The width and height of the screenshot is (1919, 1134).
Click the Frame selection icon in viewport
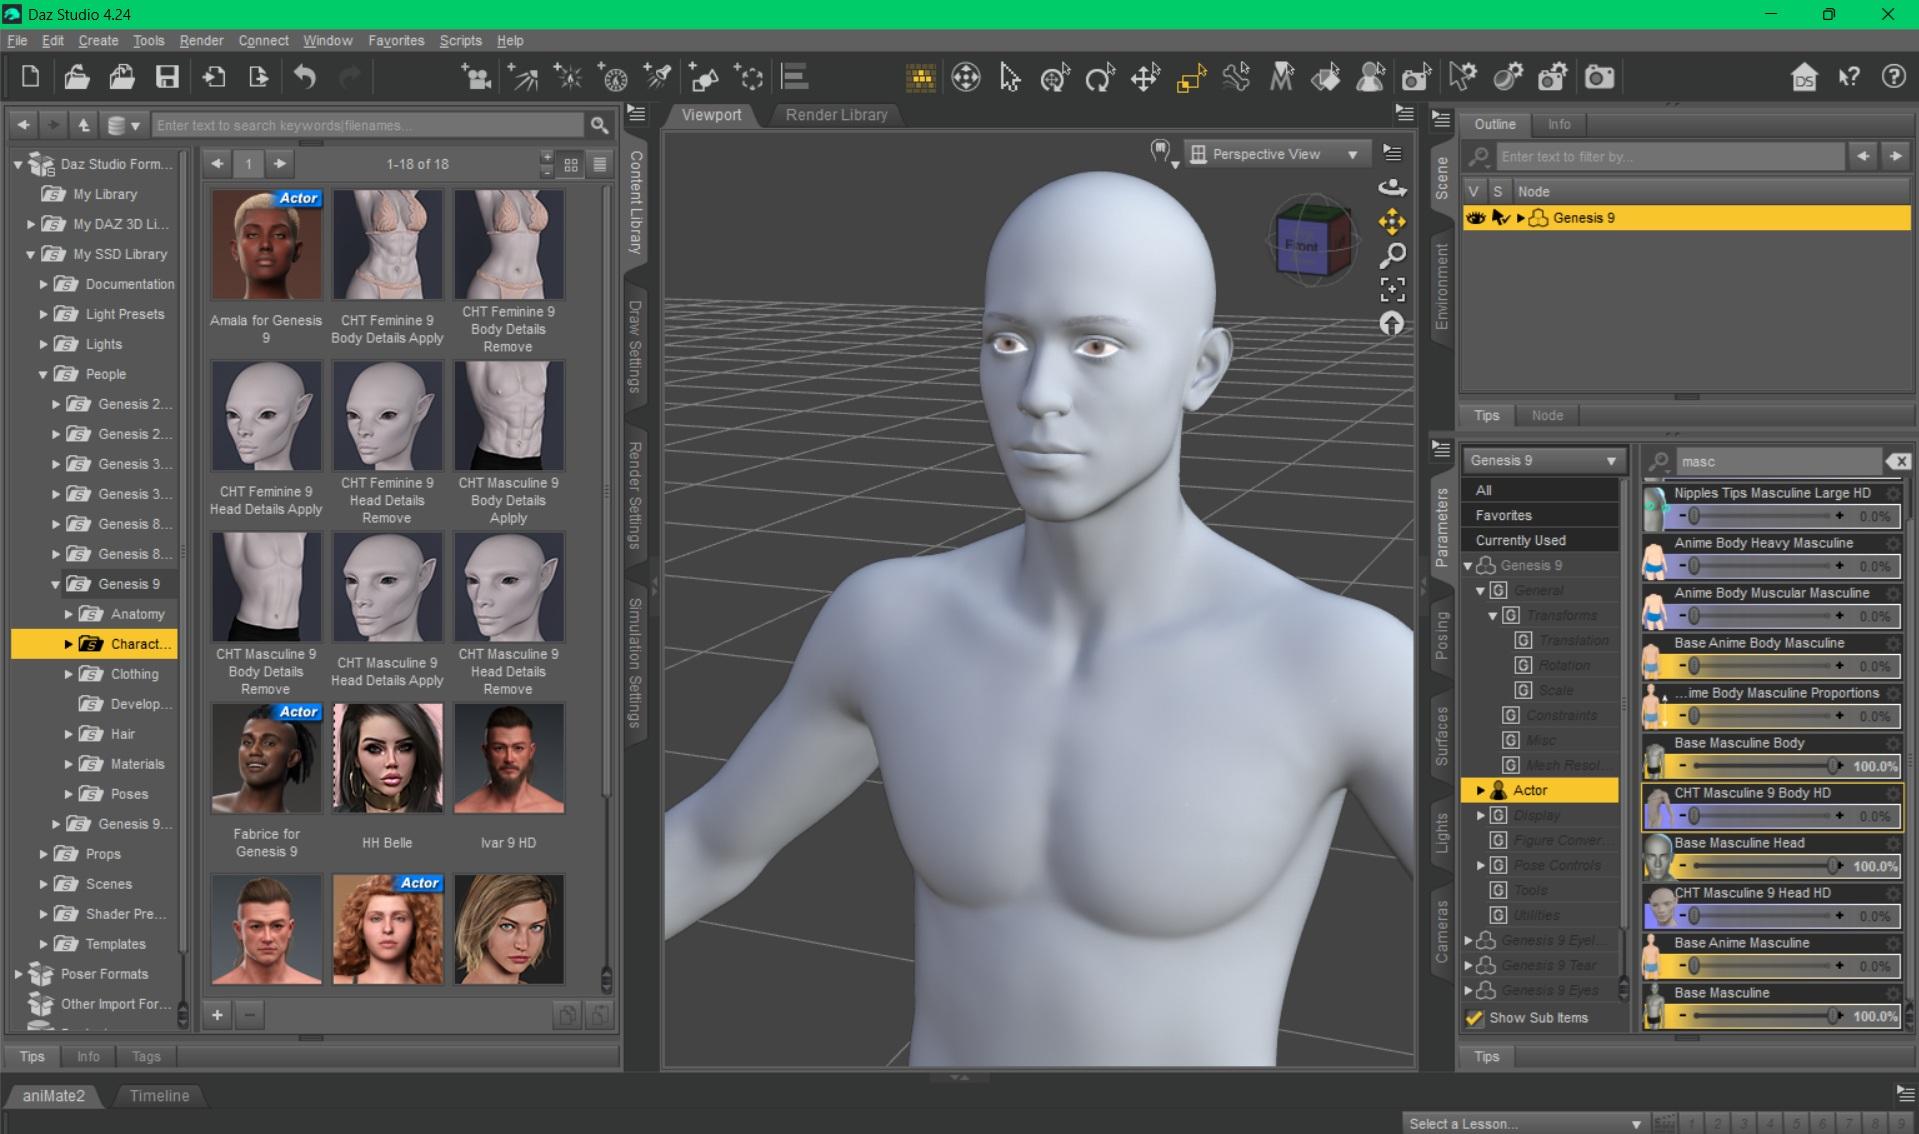(1392, 290)
